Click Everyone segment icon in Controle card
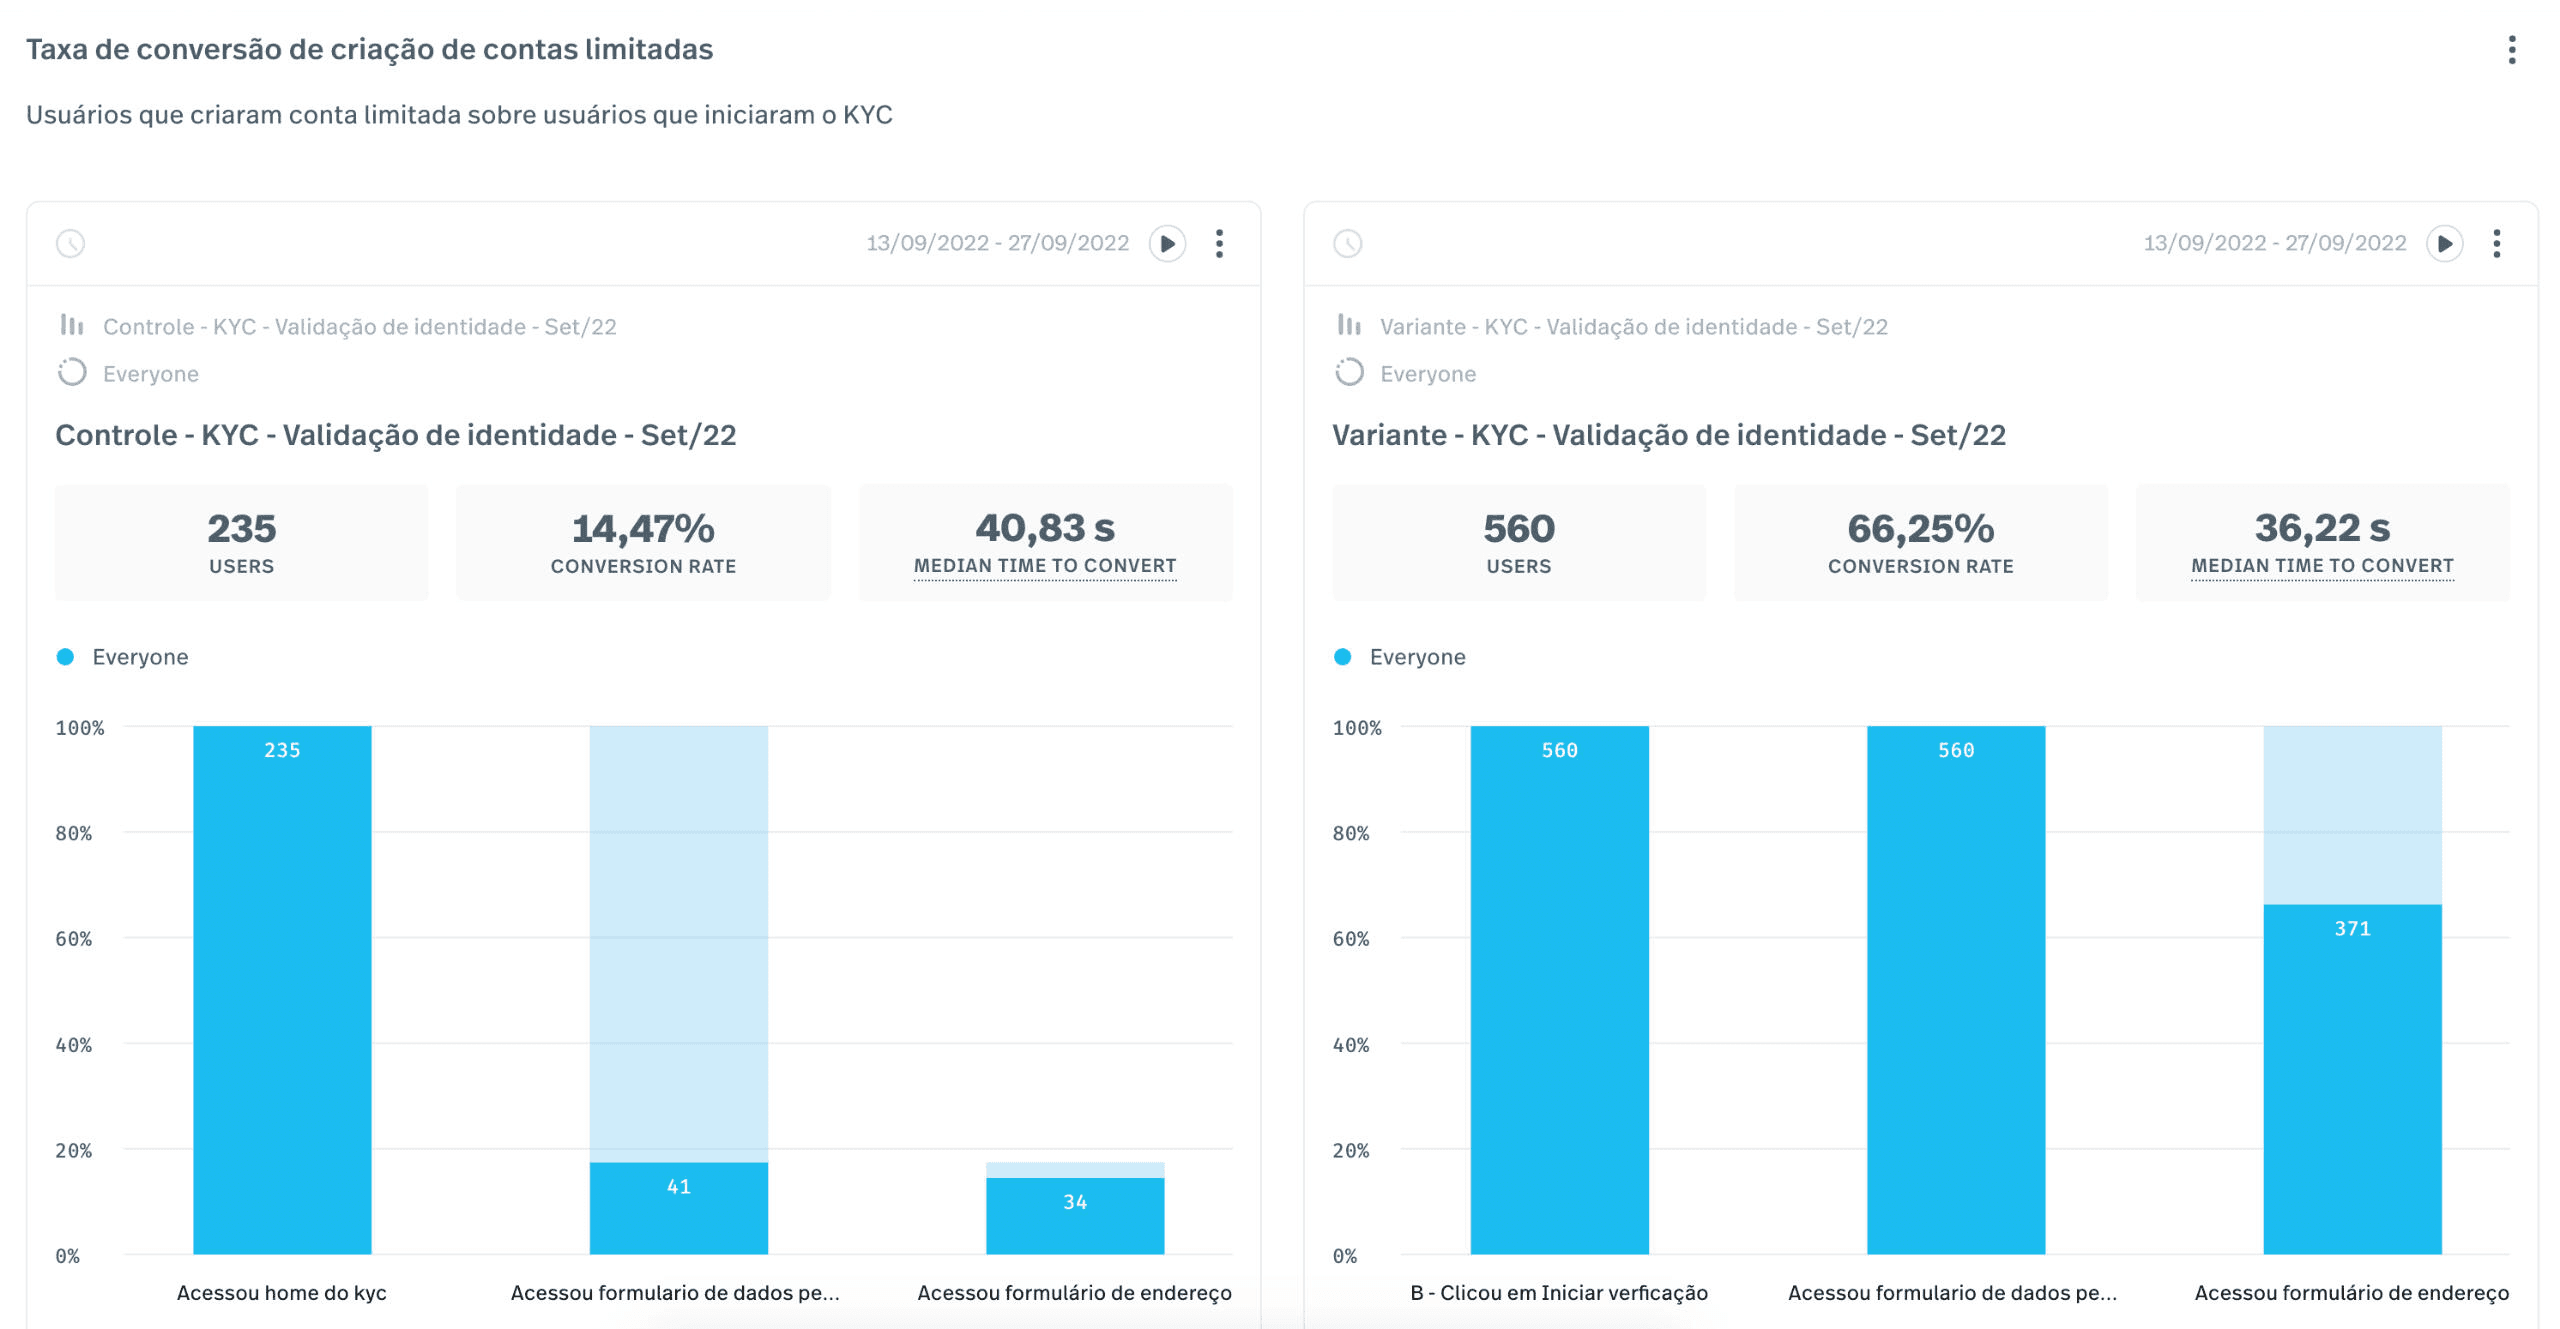This screenshot has width=2560, height=1329. (72, 373)
